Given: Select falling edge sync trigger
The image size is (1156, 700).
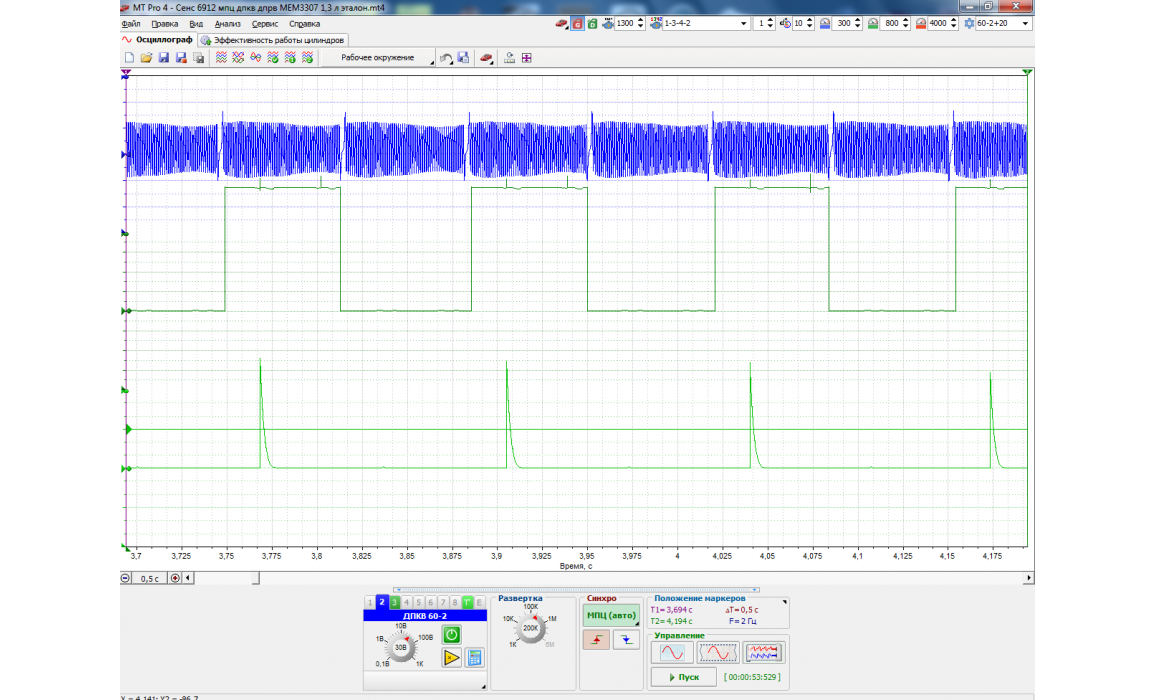Looking at the screenshot, I should [626, 641].
